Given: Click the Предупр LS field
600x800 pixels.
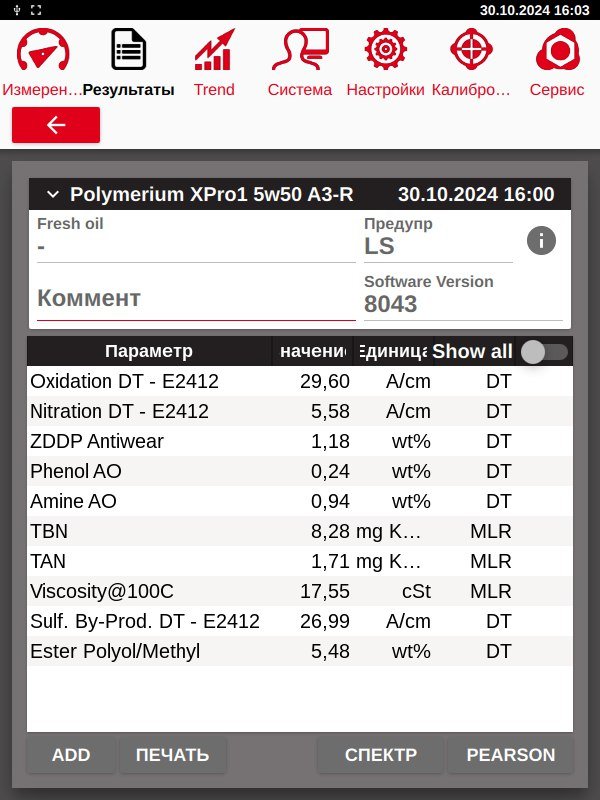Looking at the screenshot, I should (x=438, y=239).
